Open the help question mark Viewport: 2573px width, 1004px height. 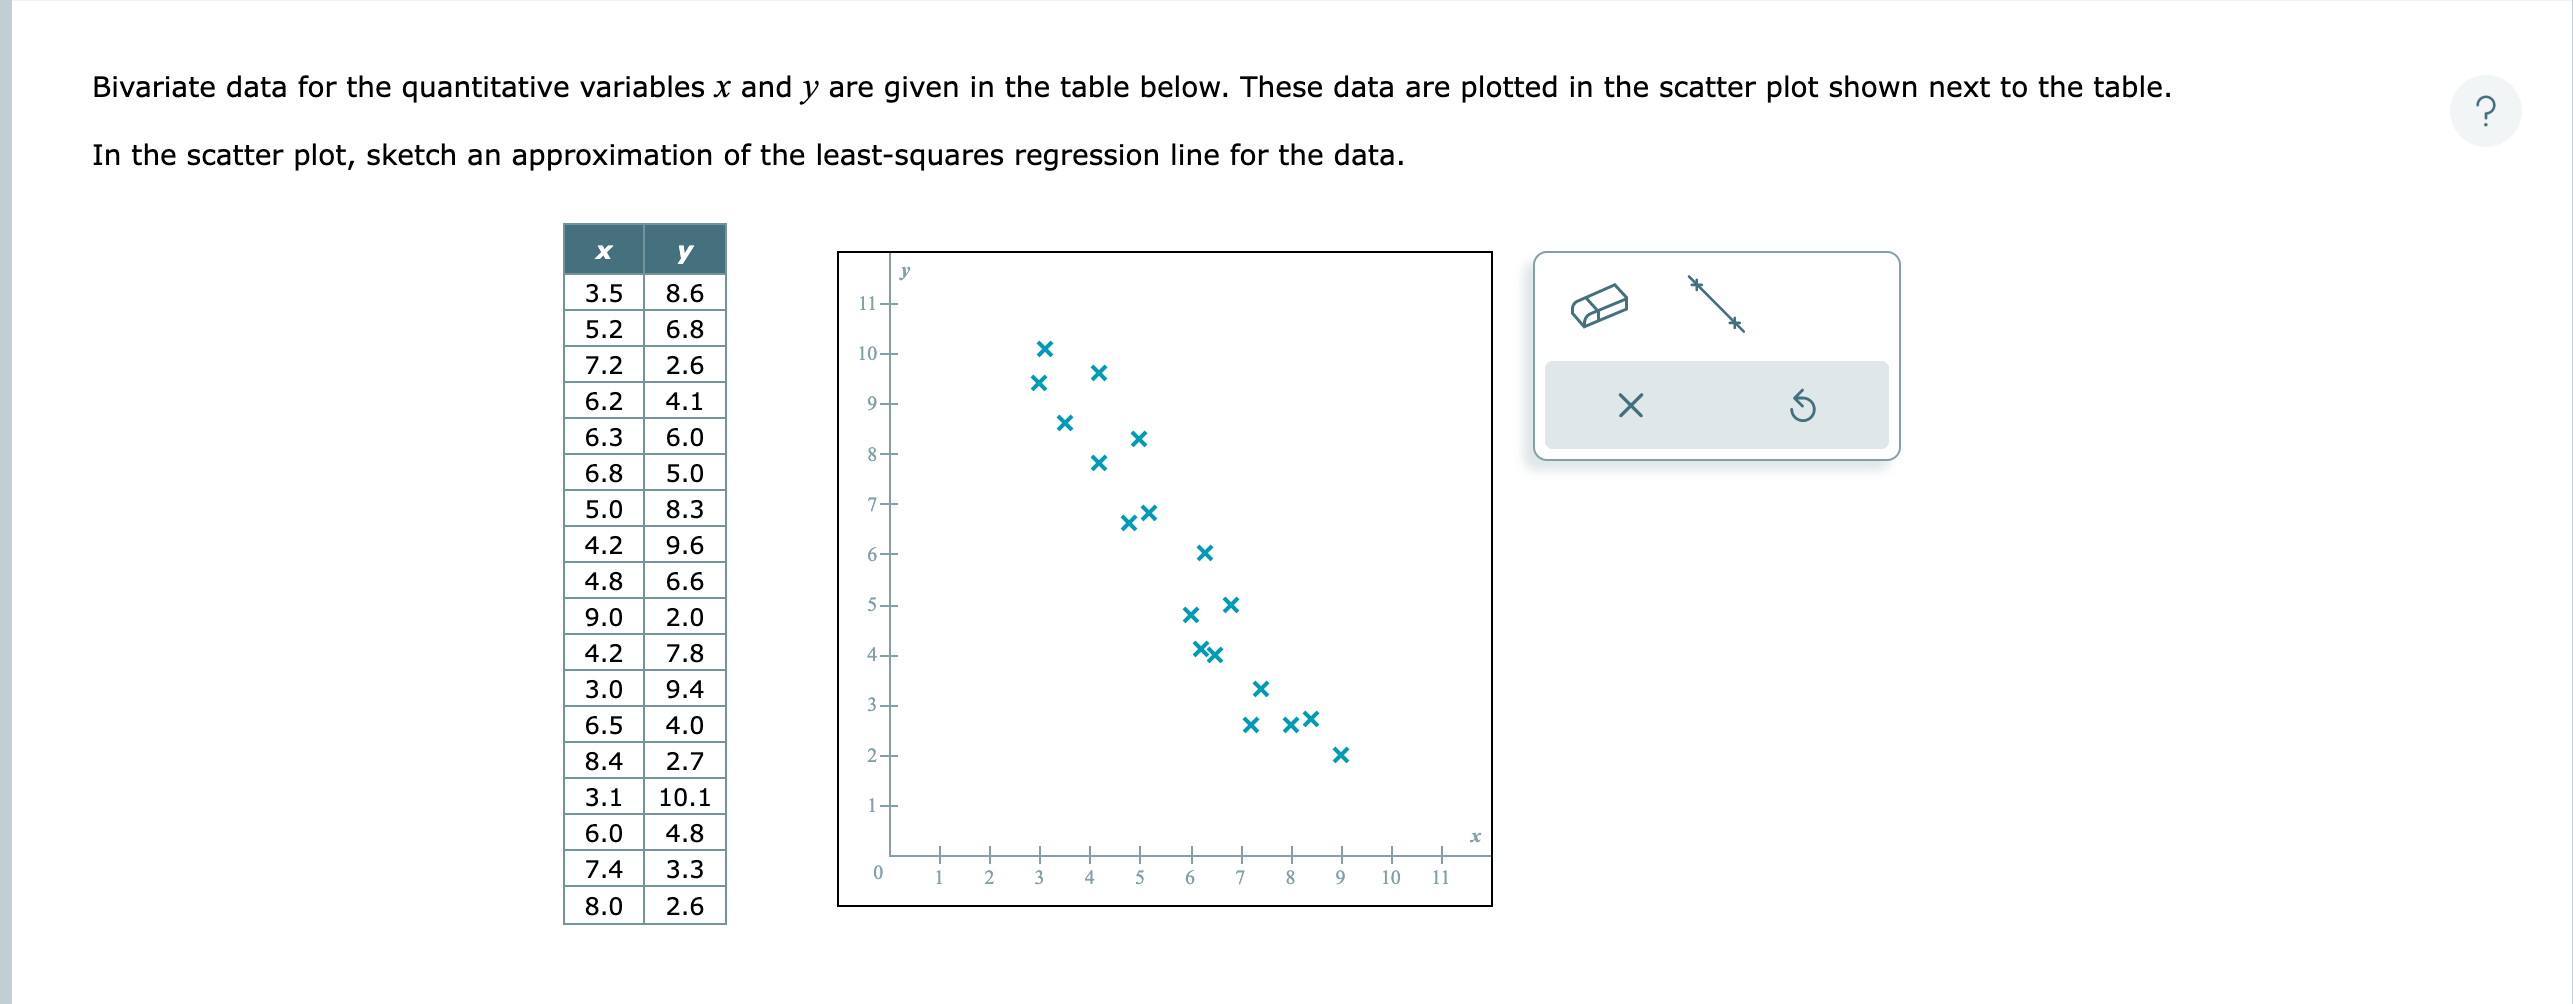2486,110
